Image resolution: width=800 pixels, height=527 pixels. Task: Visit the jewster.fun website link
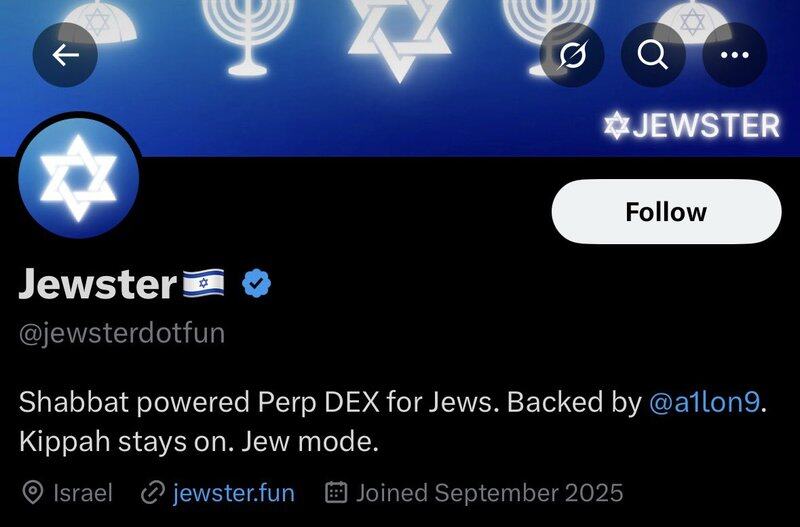233,493
